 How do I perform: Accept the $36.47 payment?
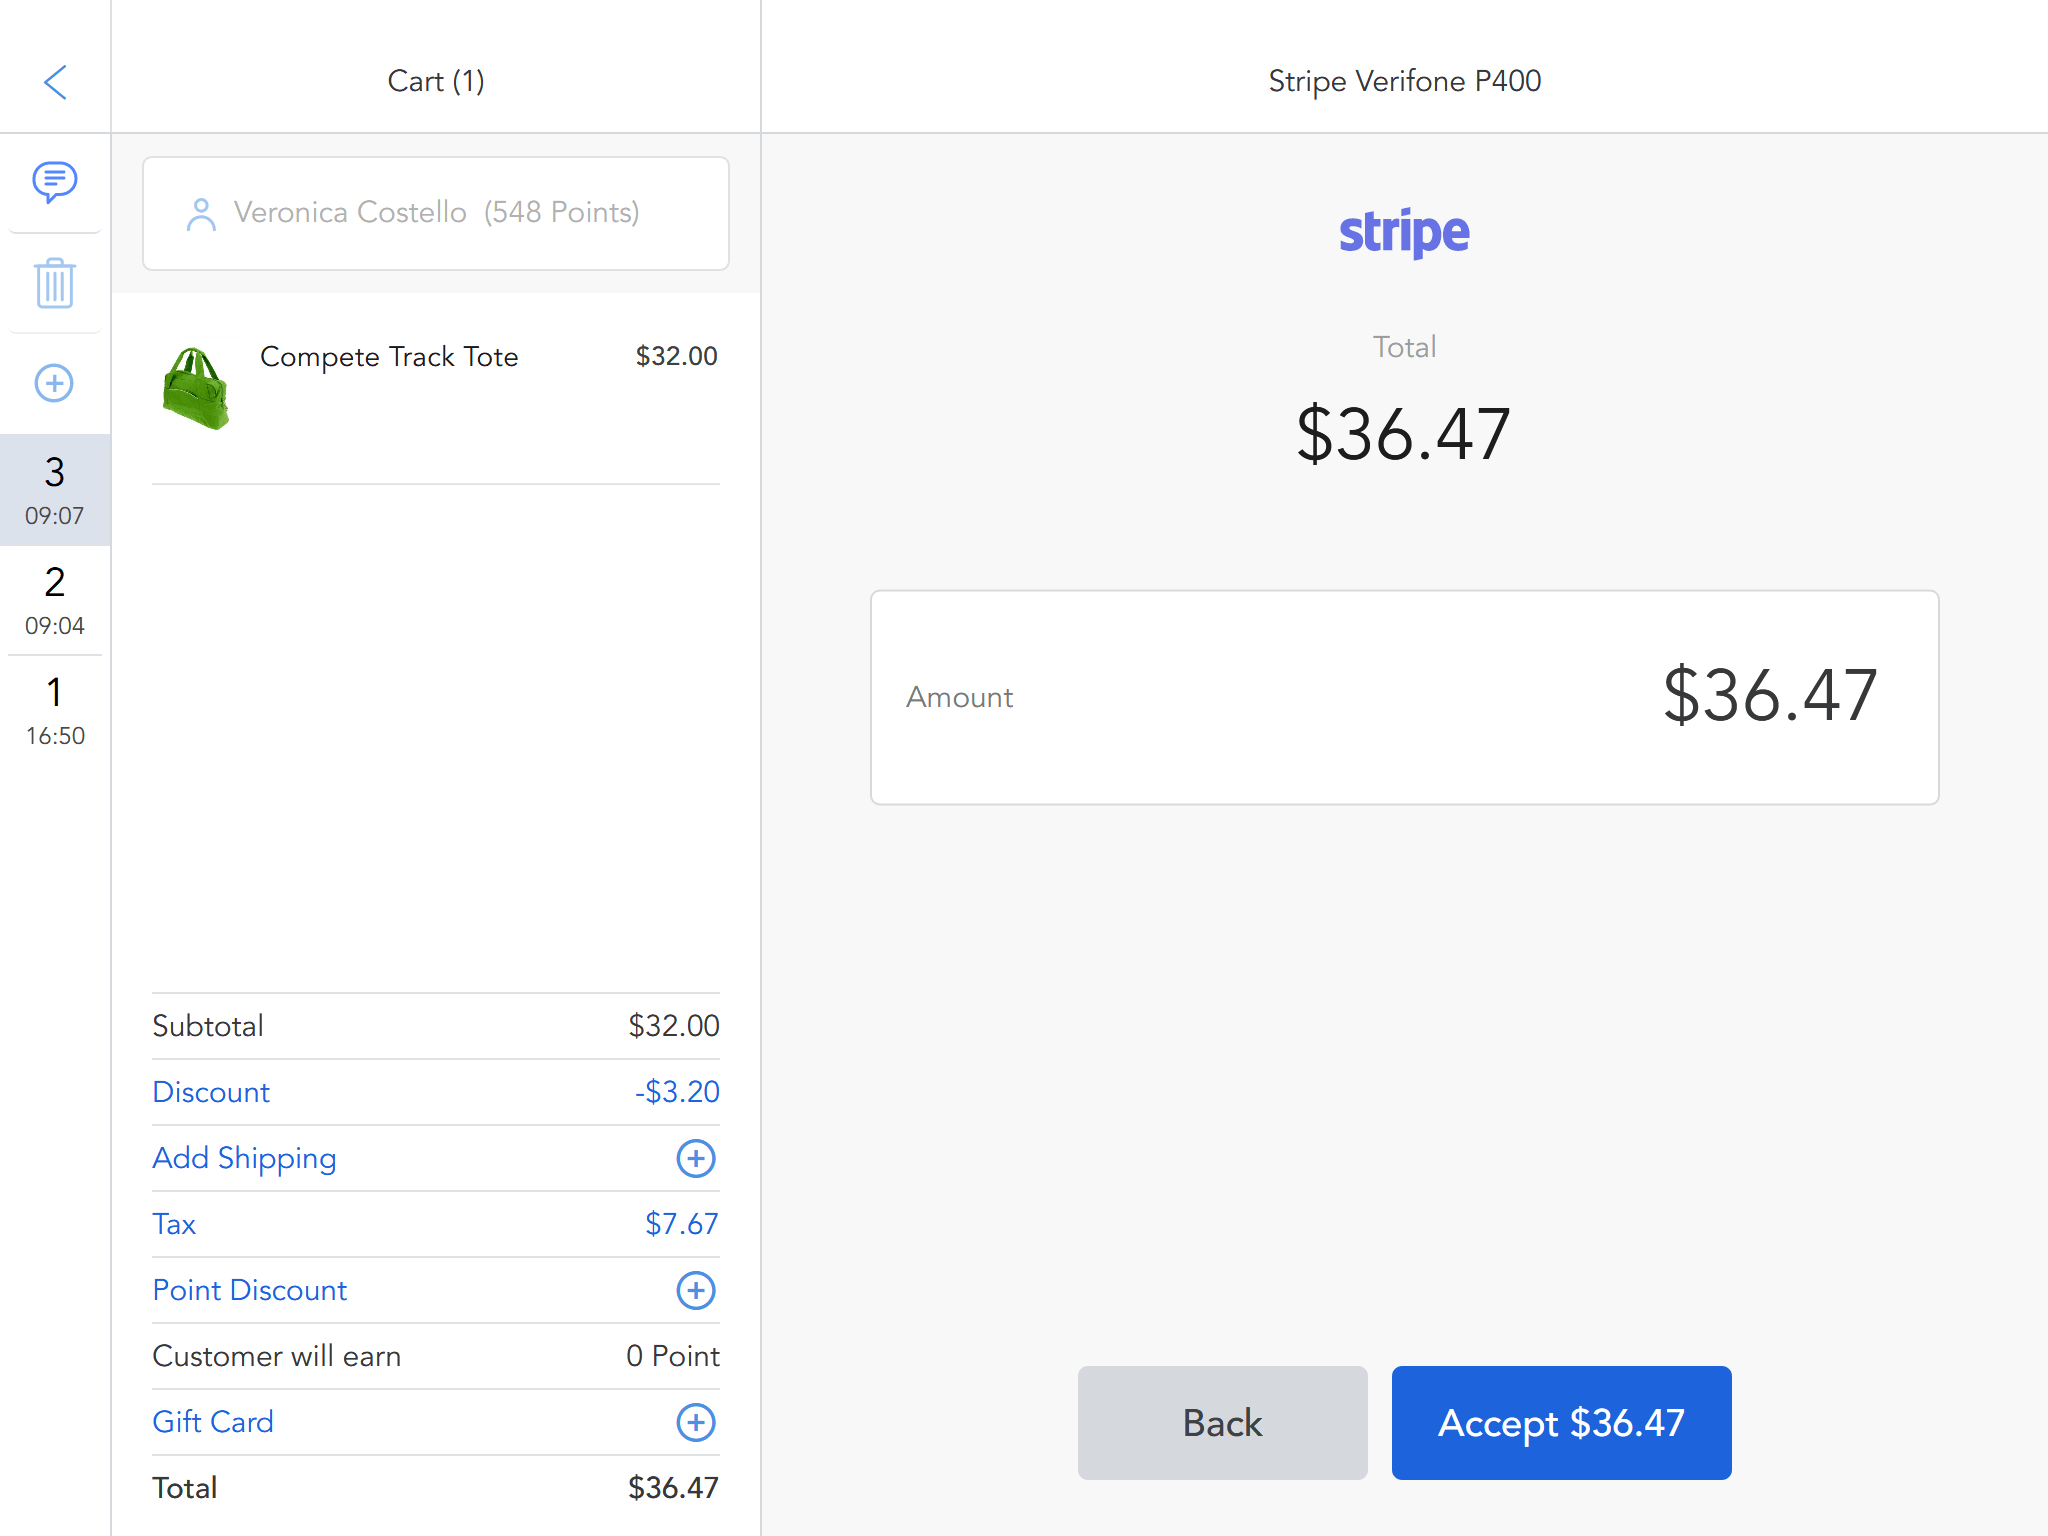pyautogui.click(x=1561, y=1422)
